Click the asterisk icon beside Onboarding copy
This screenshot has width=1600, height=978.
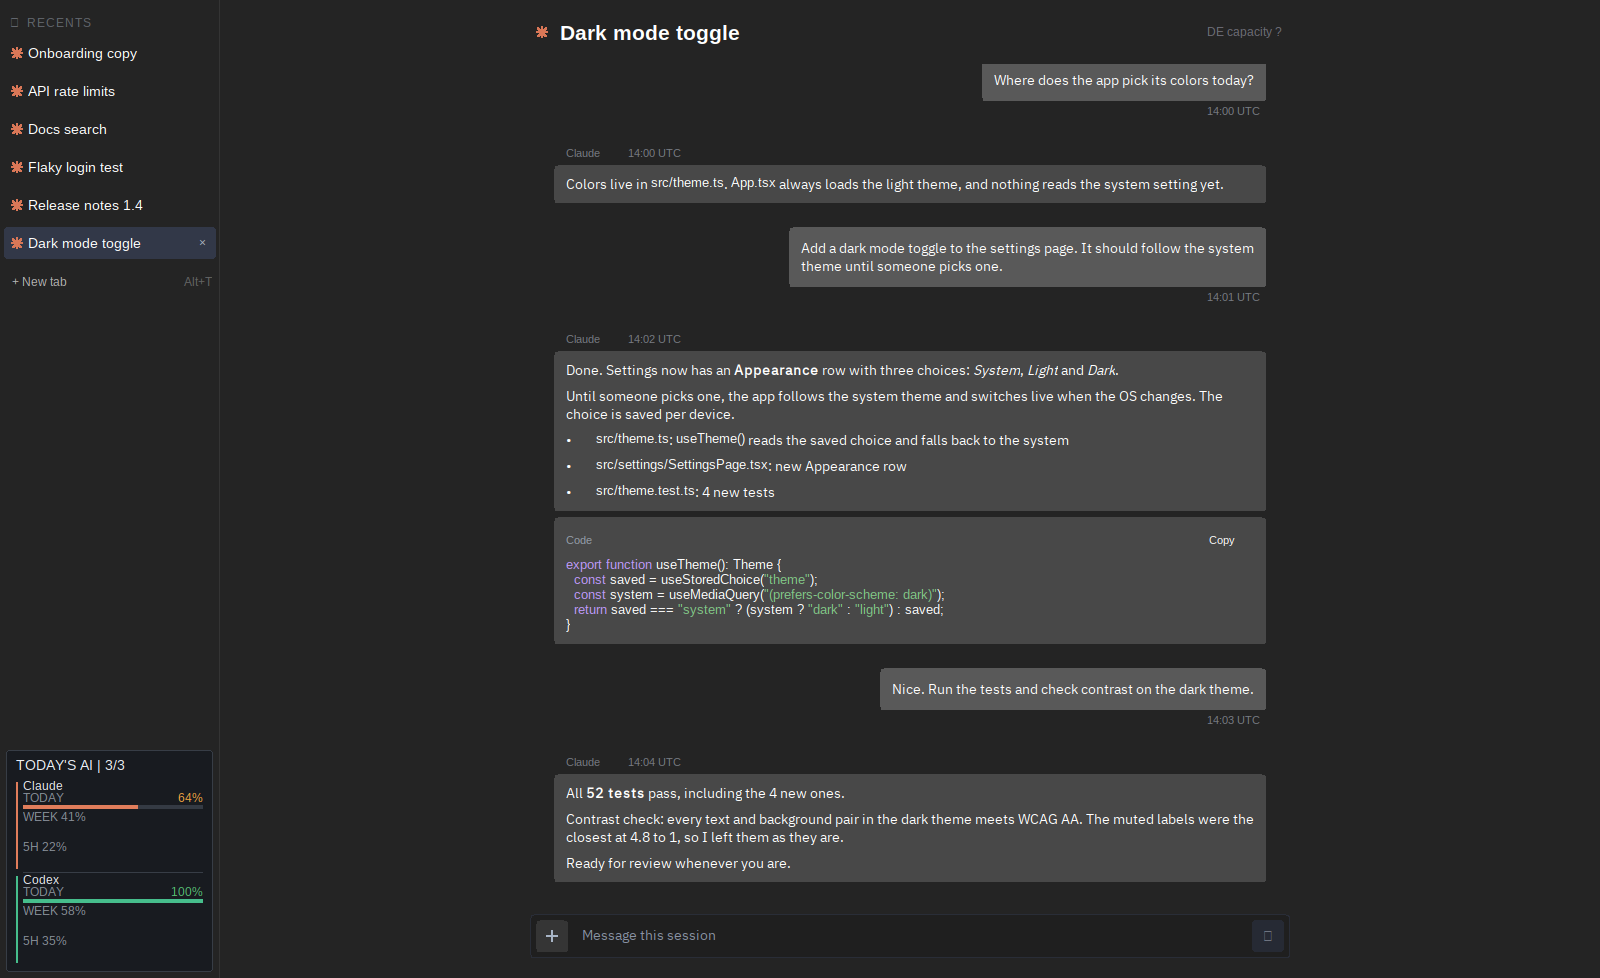click(x=17, y=53)
